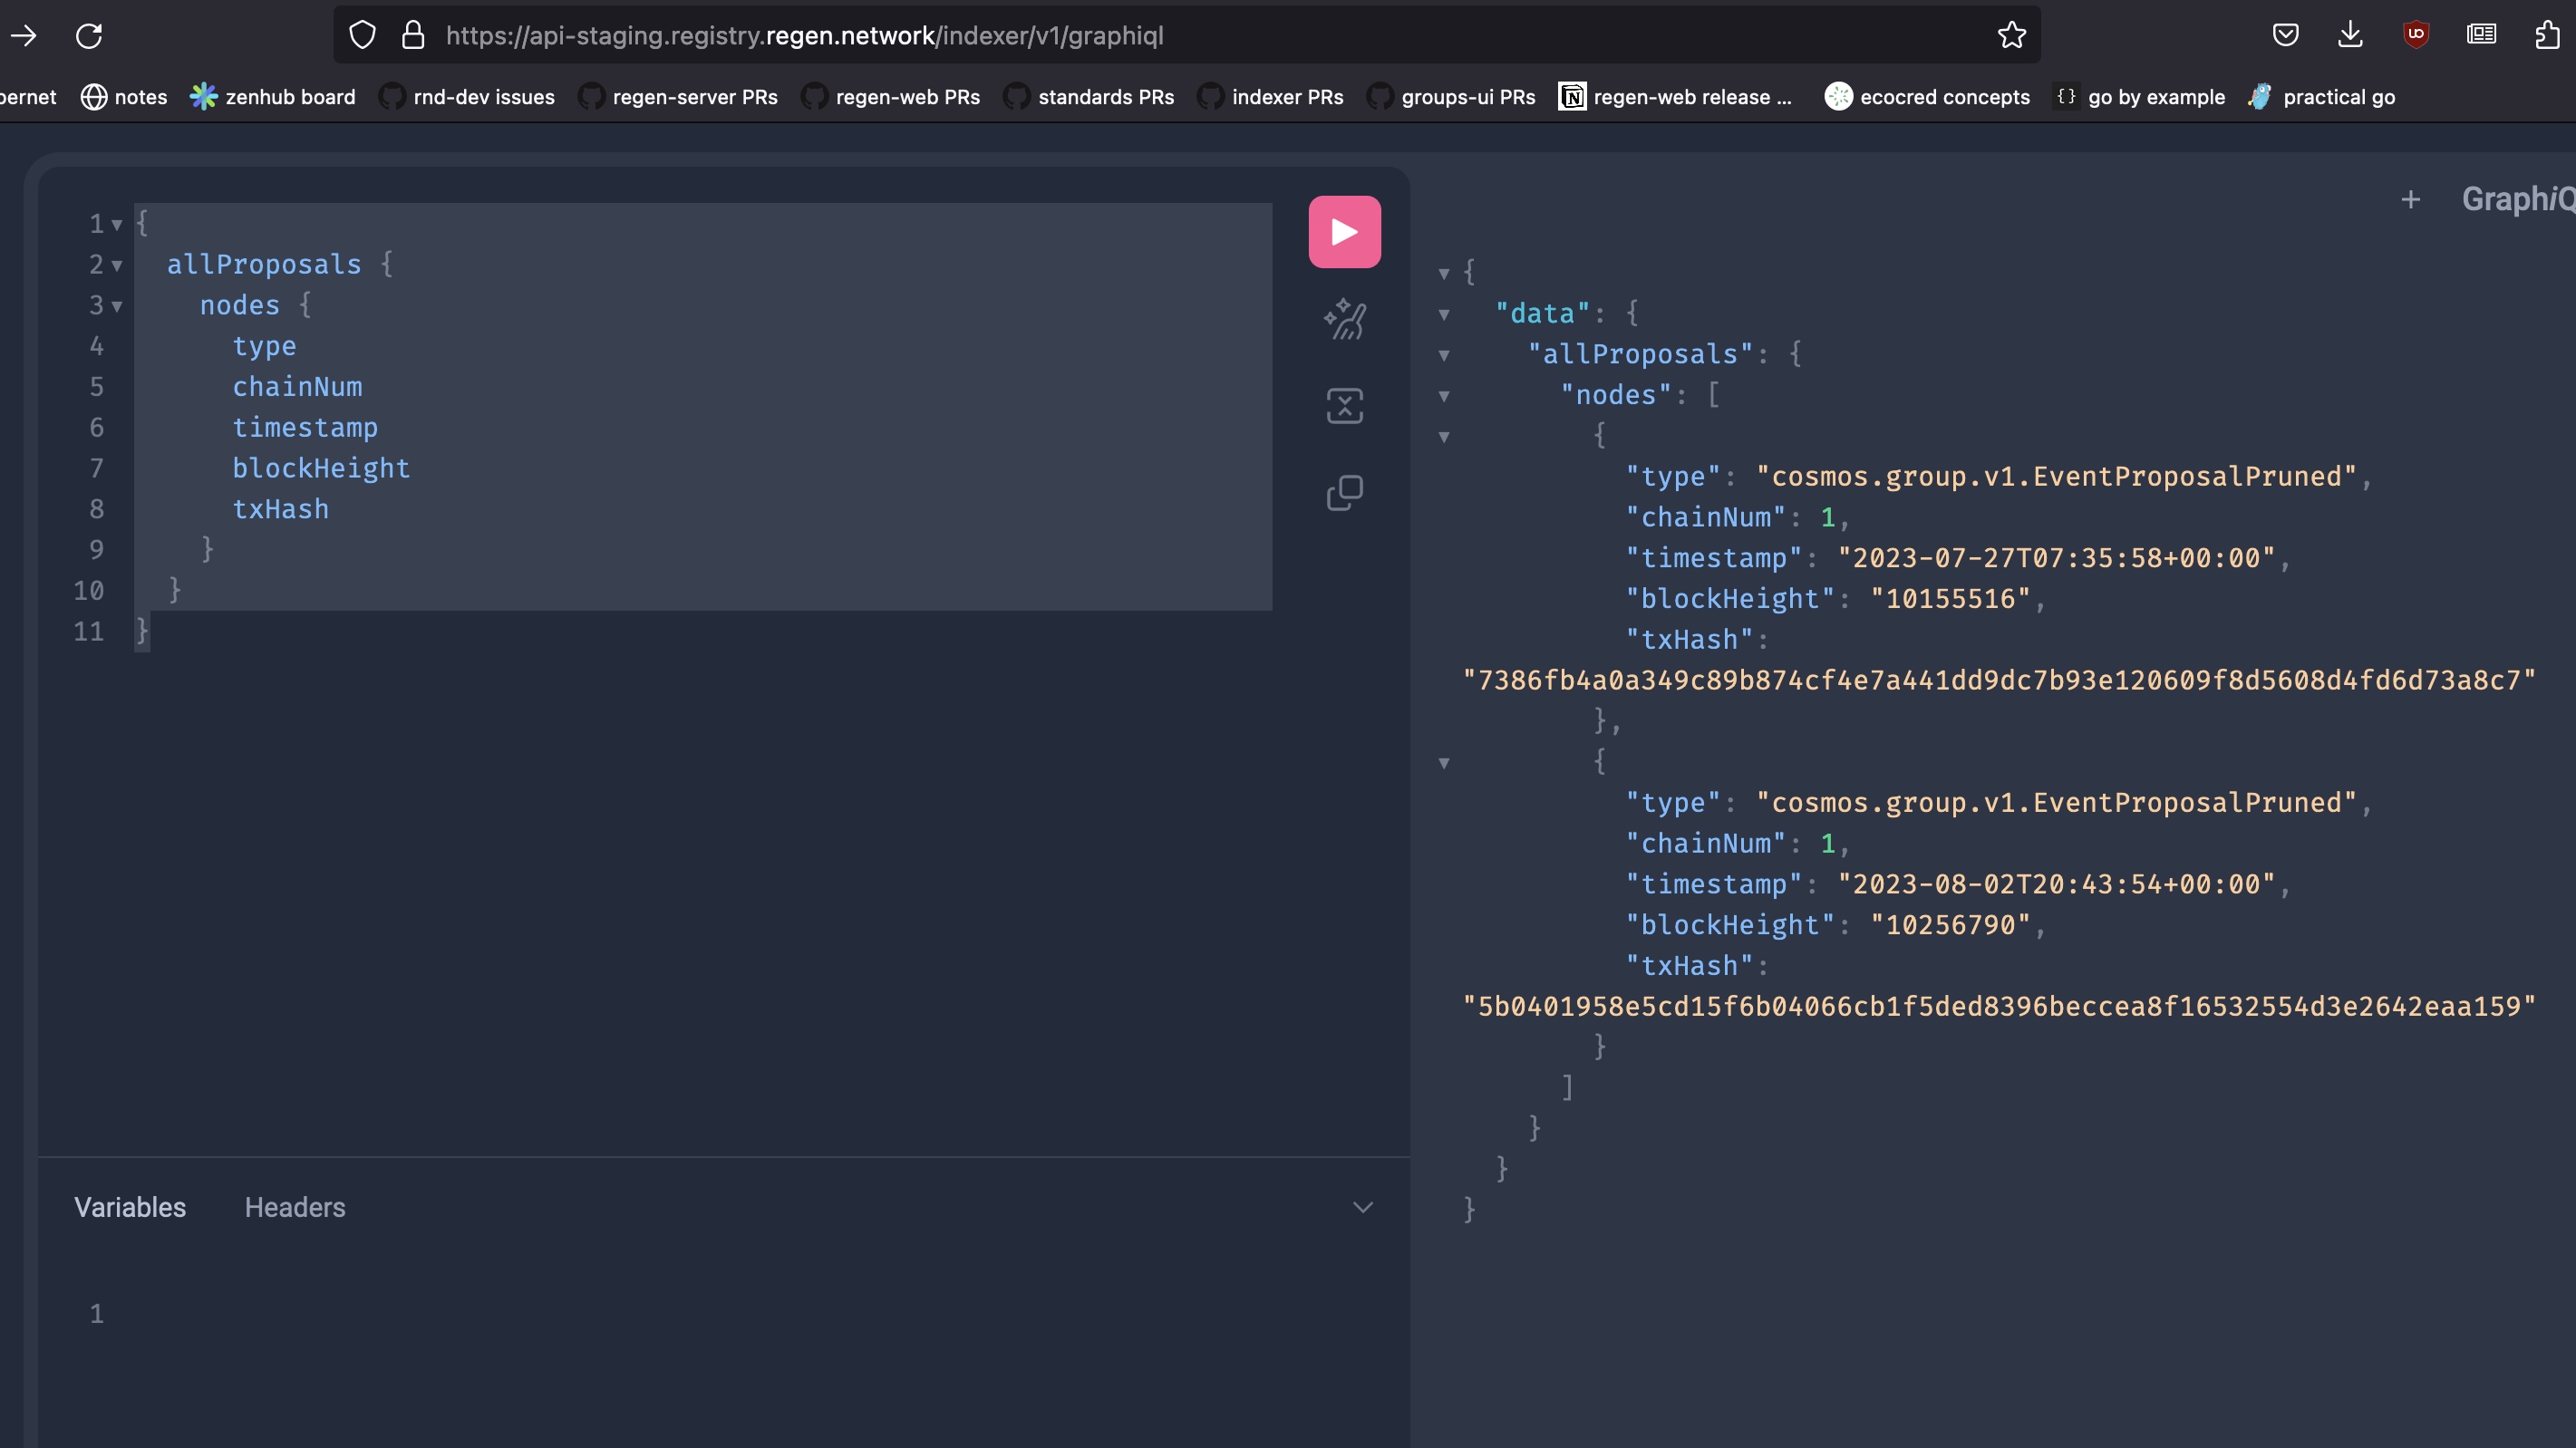Click blockHeight field in query editor
This screenshot has height=1448, width=2576.
(x=321, y=468)
